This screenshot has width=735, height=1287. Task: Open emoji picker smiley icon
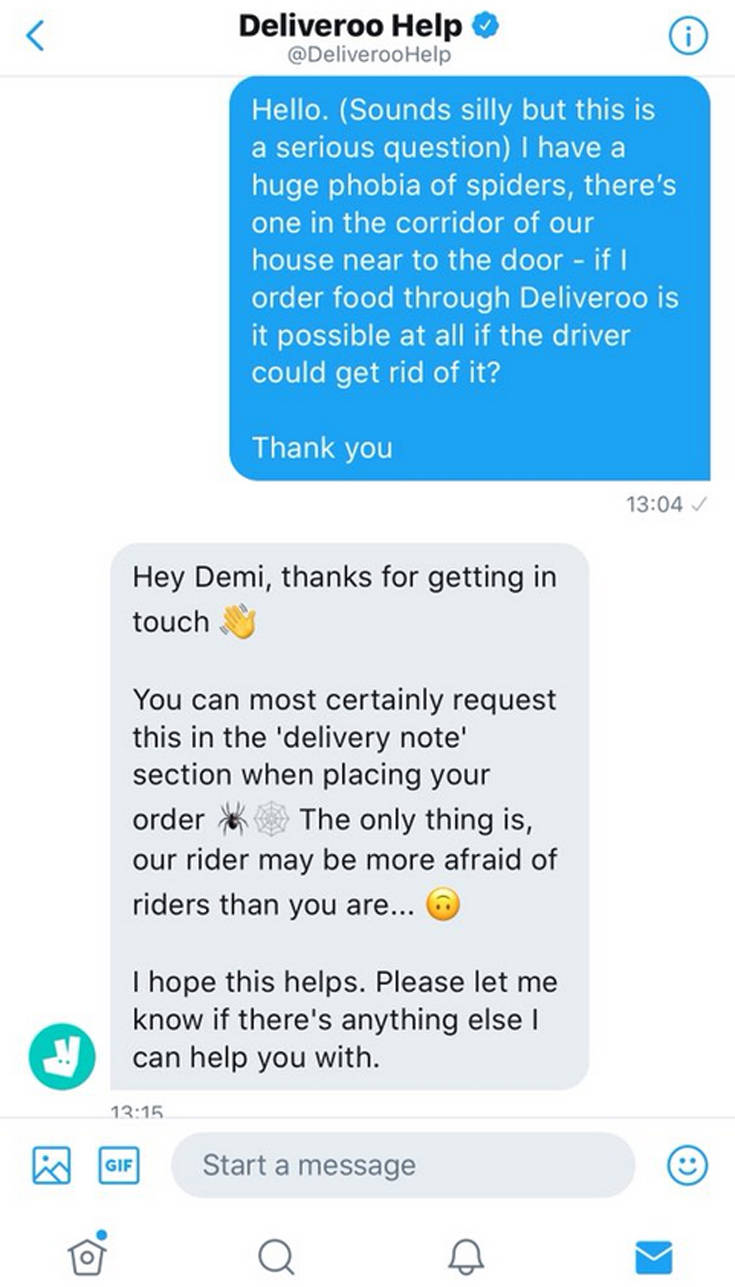[687, 1165]
